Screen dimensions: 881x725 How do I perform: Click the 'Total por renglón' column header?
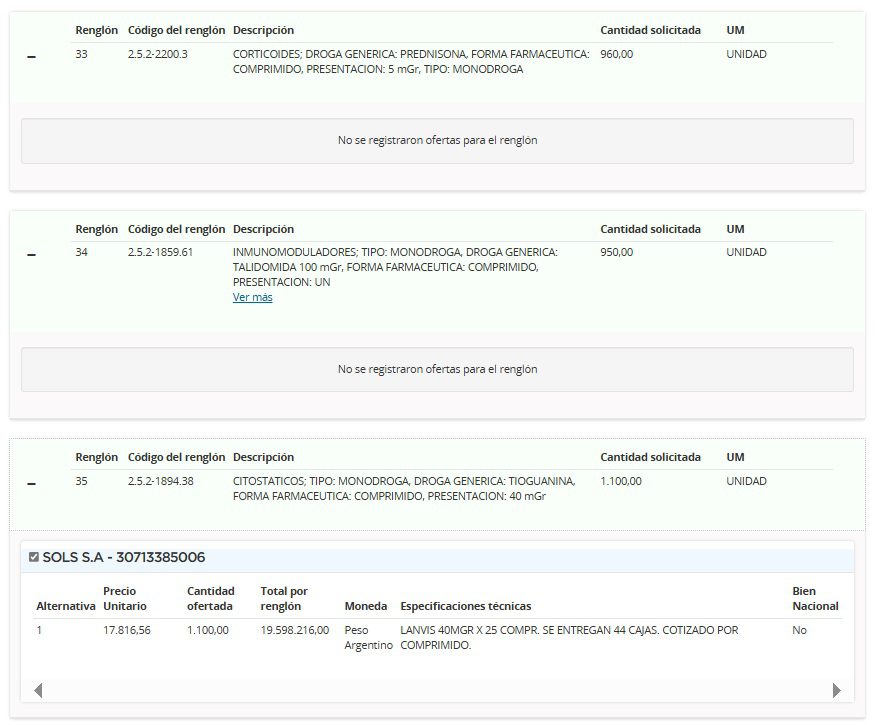tap(284, 598)
